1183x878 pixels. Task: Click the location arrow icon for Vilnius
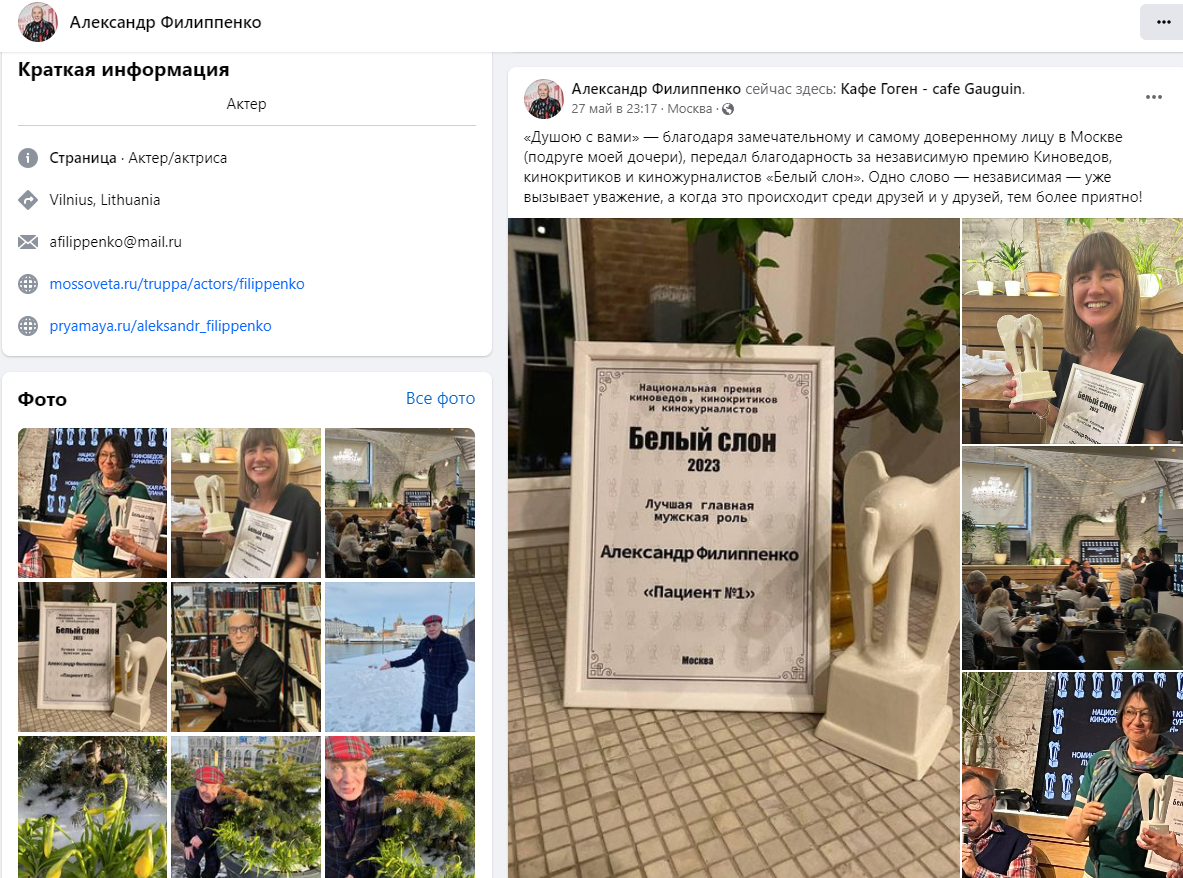click(x=28, y=200)
